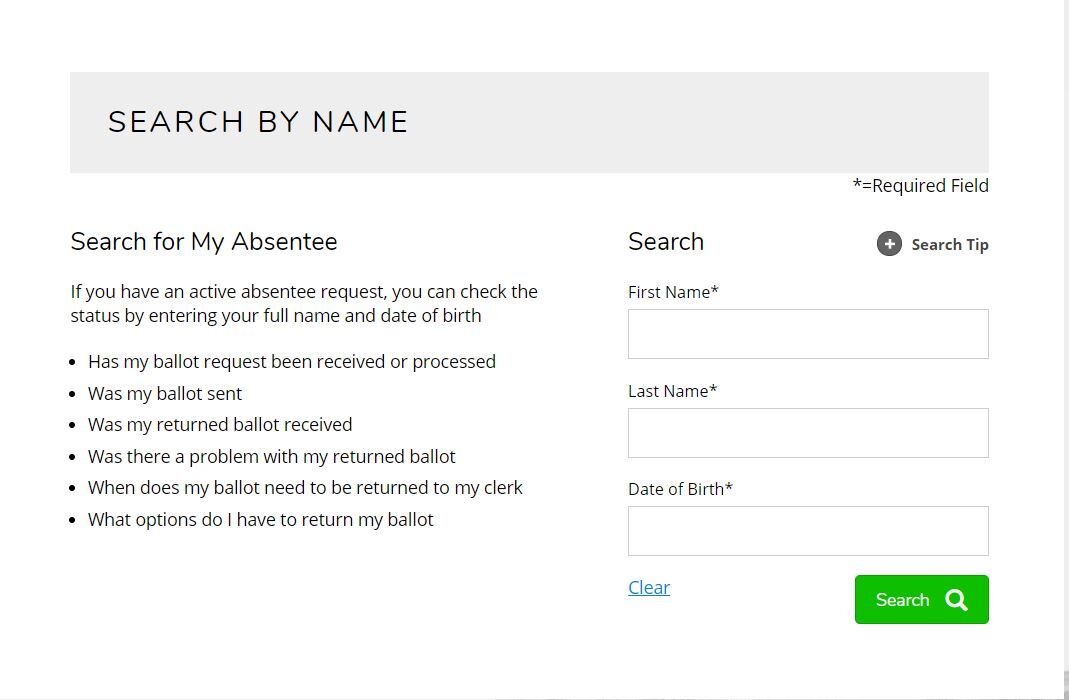Click the scrollbar track on the right edge
1069x700 pixels.
[x=1063, y=350]
